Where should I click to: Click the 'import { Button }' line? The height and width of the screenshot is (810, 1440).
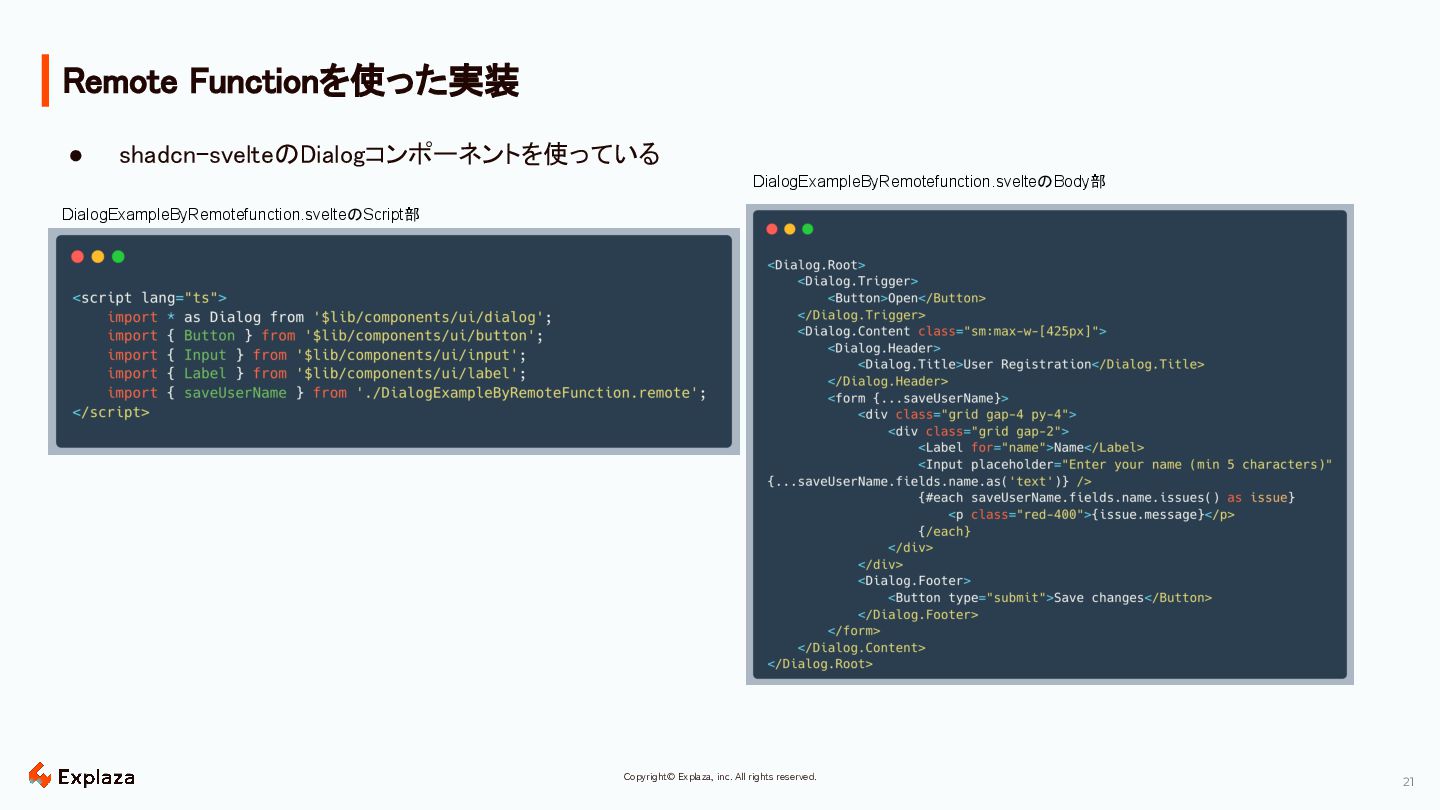pos(326,336)
